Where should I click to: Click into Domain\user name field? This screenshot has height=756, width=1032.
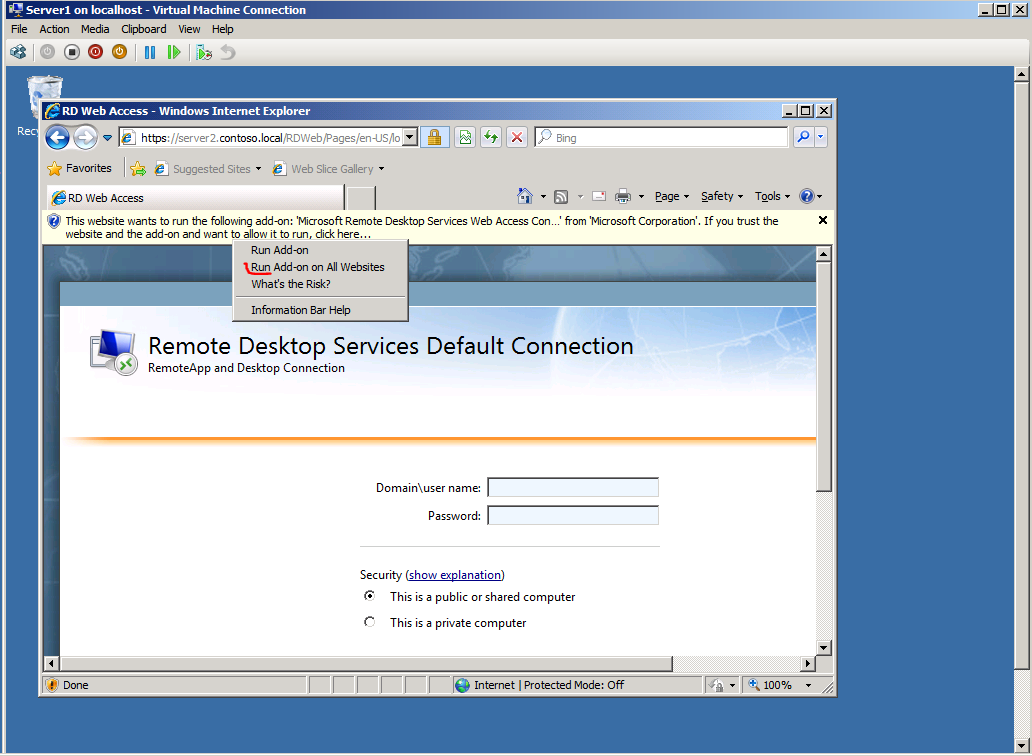[x=573, y=488]
